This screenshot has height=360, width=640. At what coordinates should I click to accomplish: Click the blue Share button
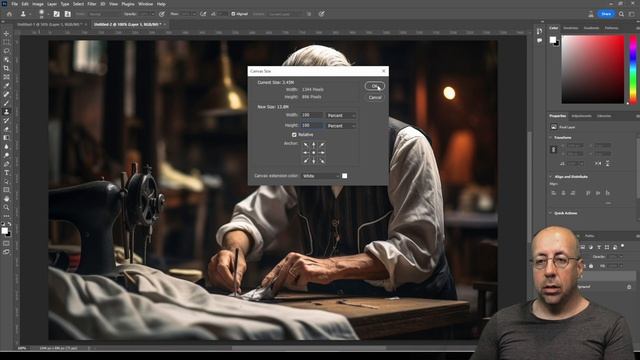606,14
